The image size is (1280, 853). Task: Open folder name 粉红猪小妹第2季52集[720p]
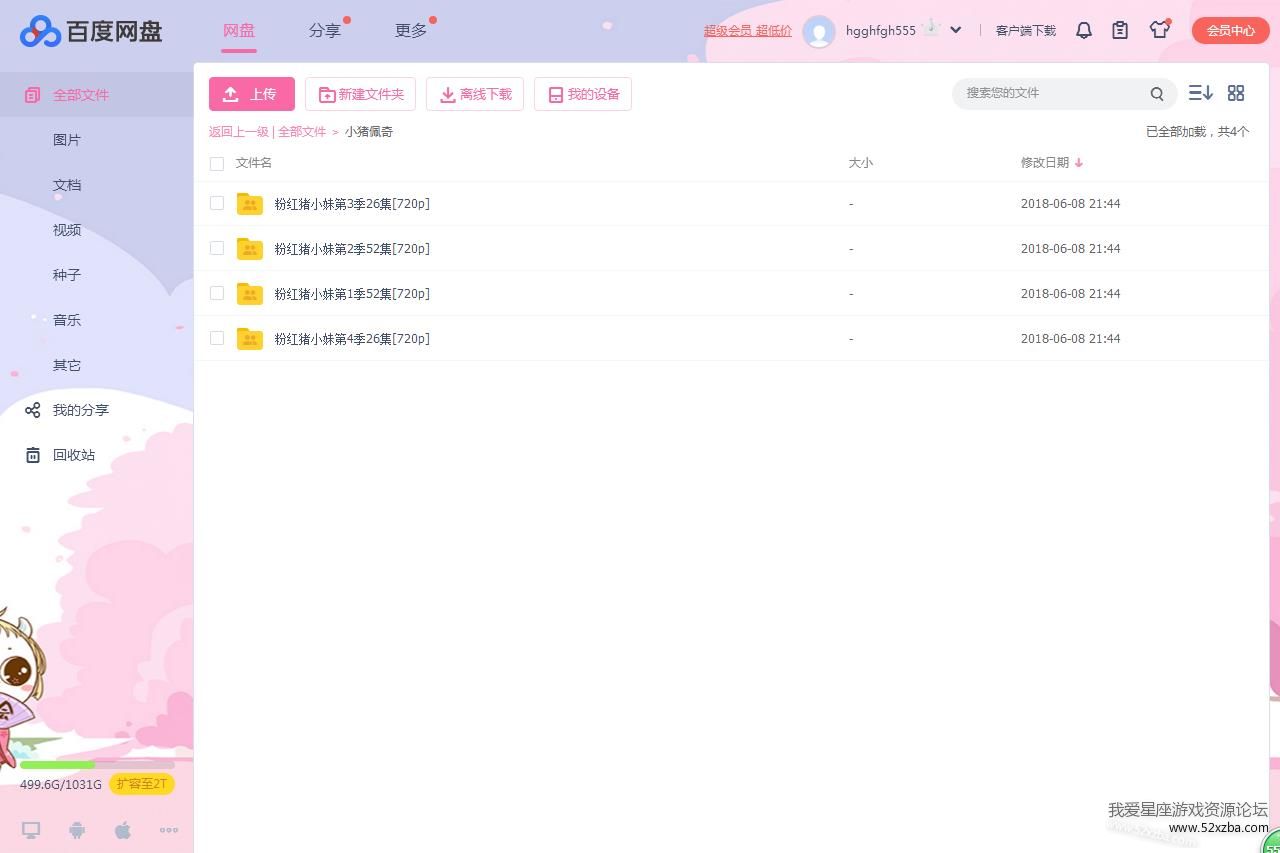(352, 249)
